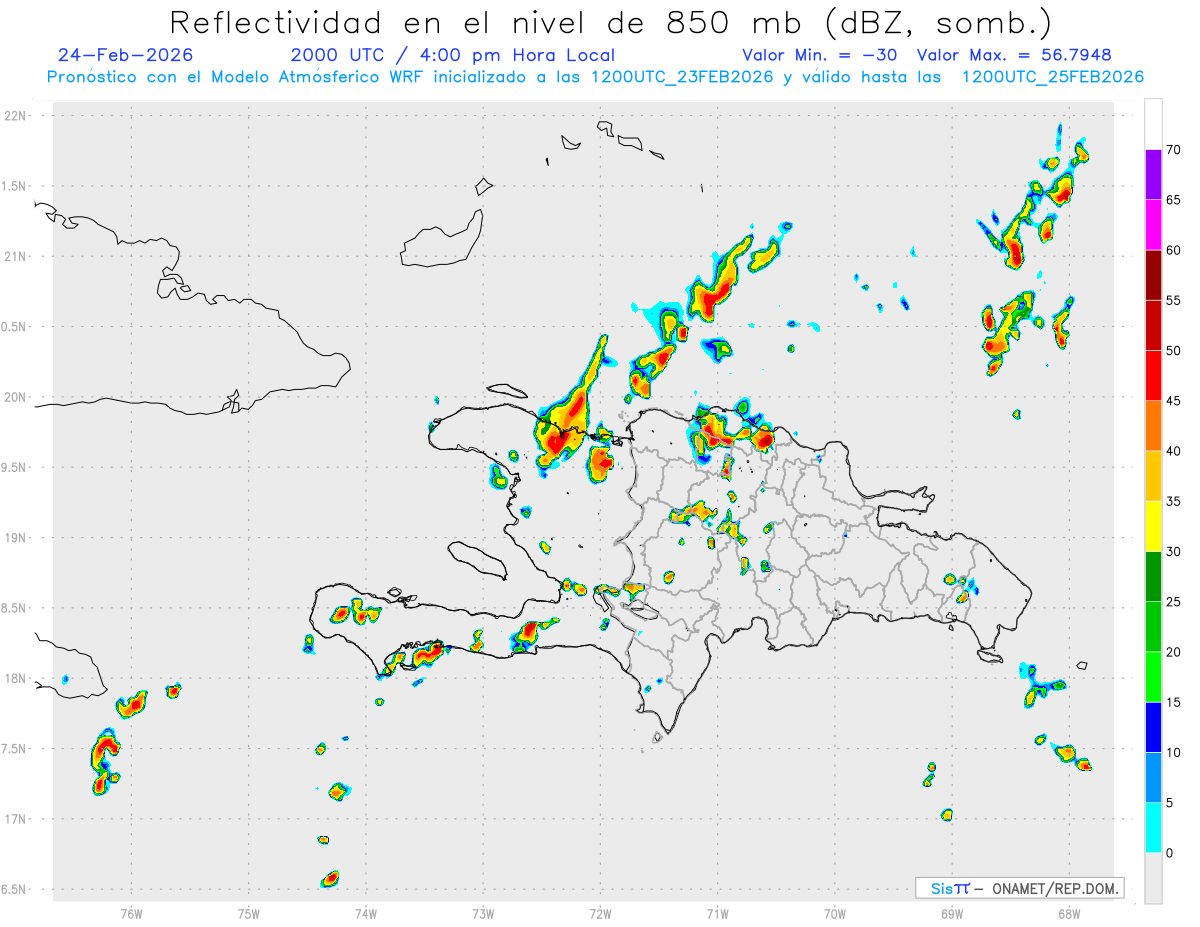
Task: Click the 'Valor Max. = 56.7948' text
Action: coord(1014,55)
